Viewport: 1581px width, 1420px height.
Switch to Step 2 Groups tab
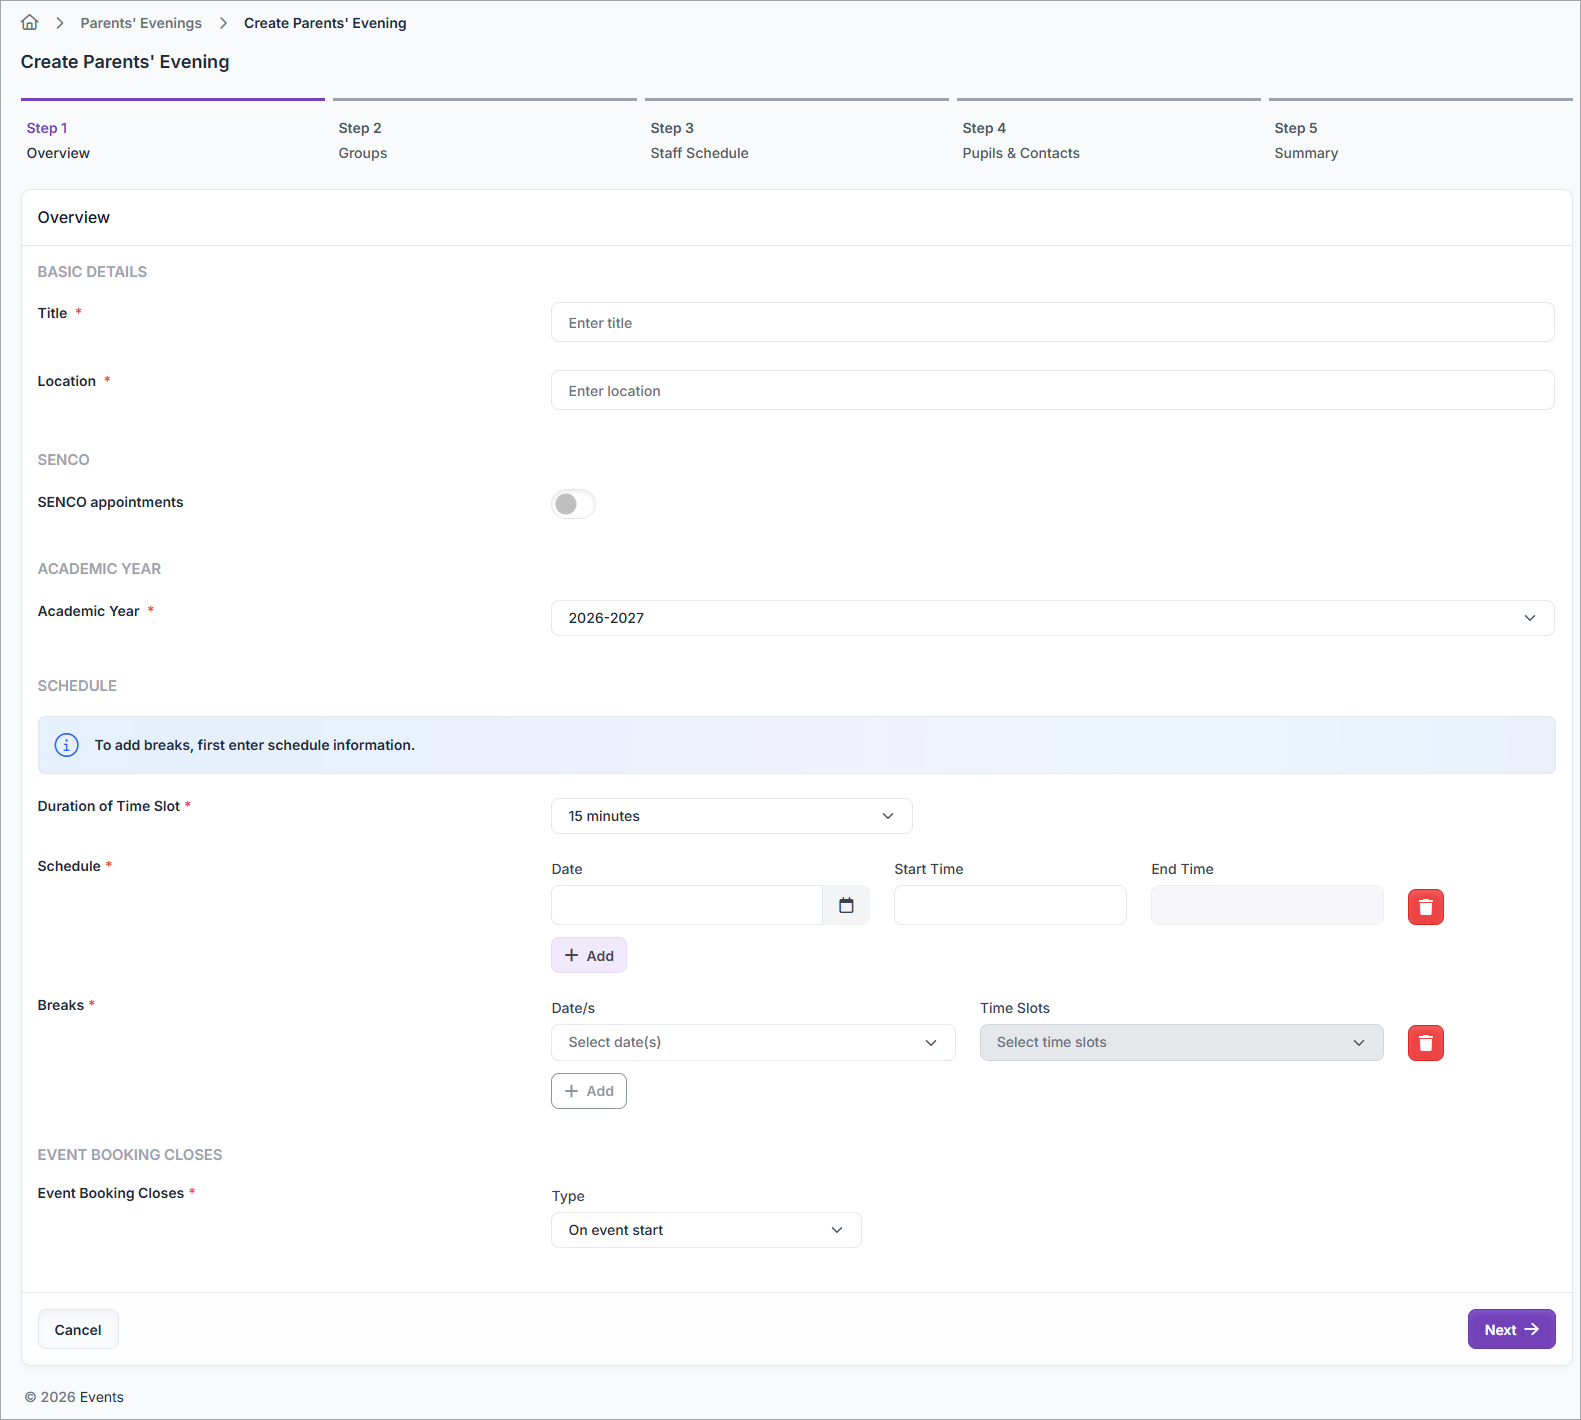485,140
